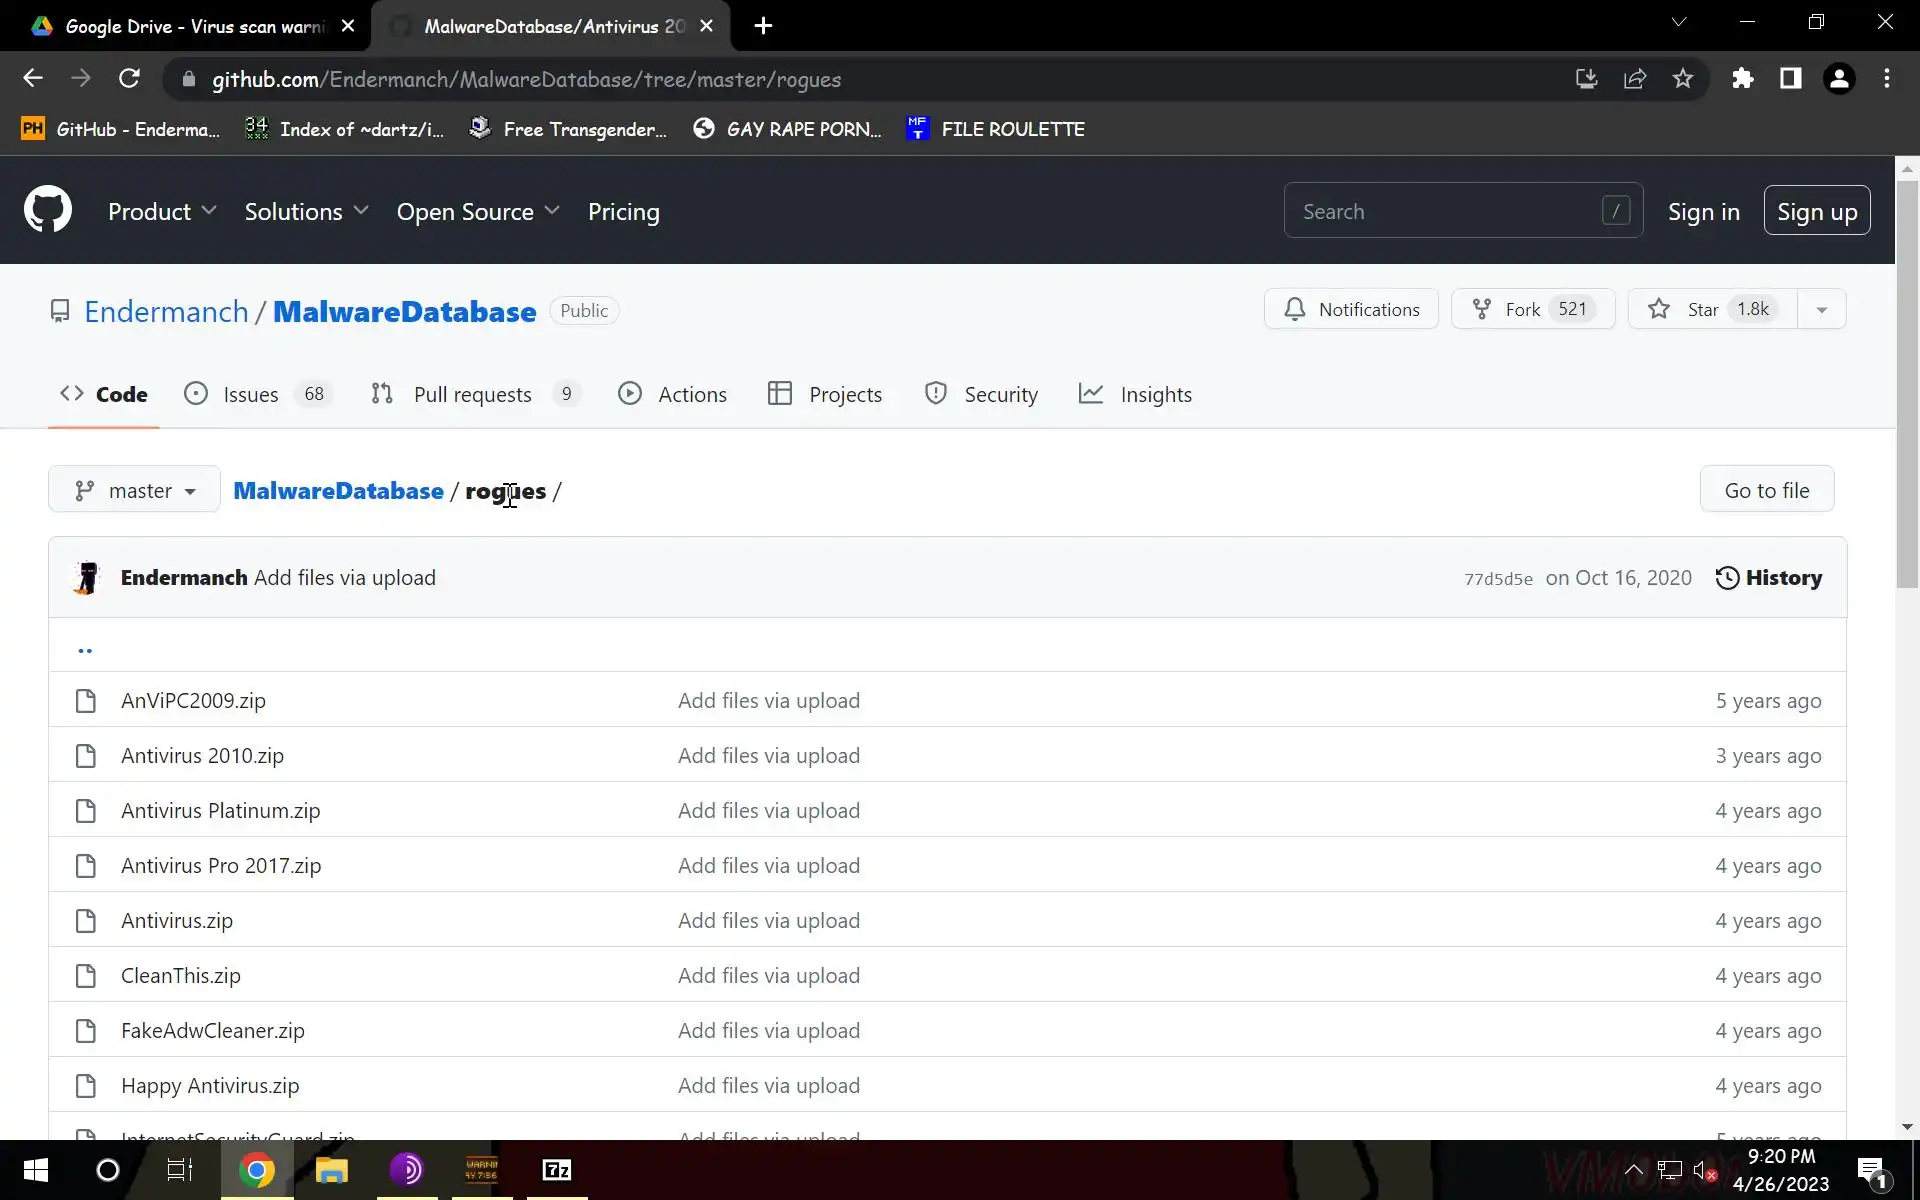This screenshot has width=1920, height=1200.
Task: Switch to the Issues tab
Action: (x=251, y=394)
